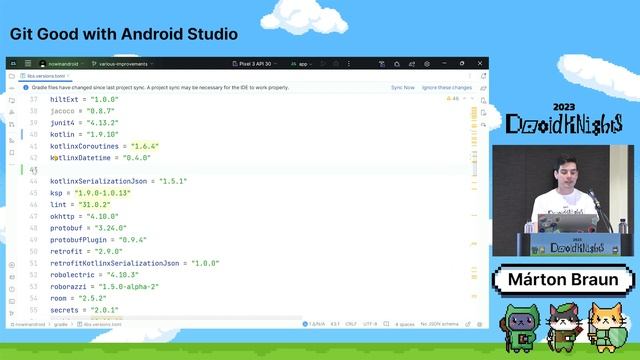Viewport: 640px width, 360px height.
Task: Click the kotlinxCoroutines "1.6.4" value
Action: click(144, 146)
